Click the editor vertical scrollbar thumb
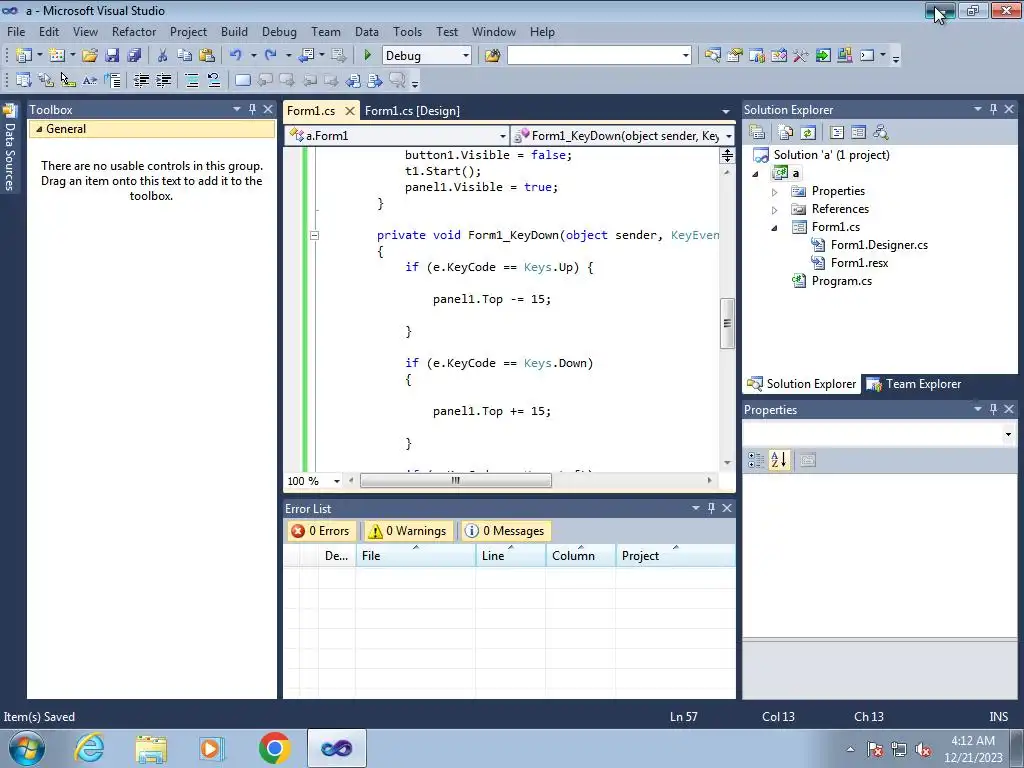 coord(727,323)
